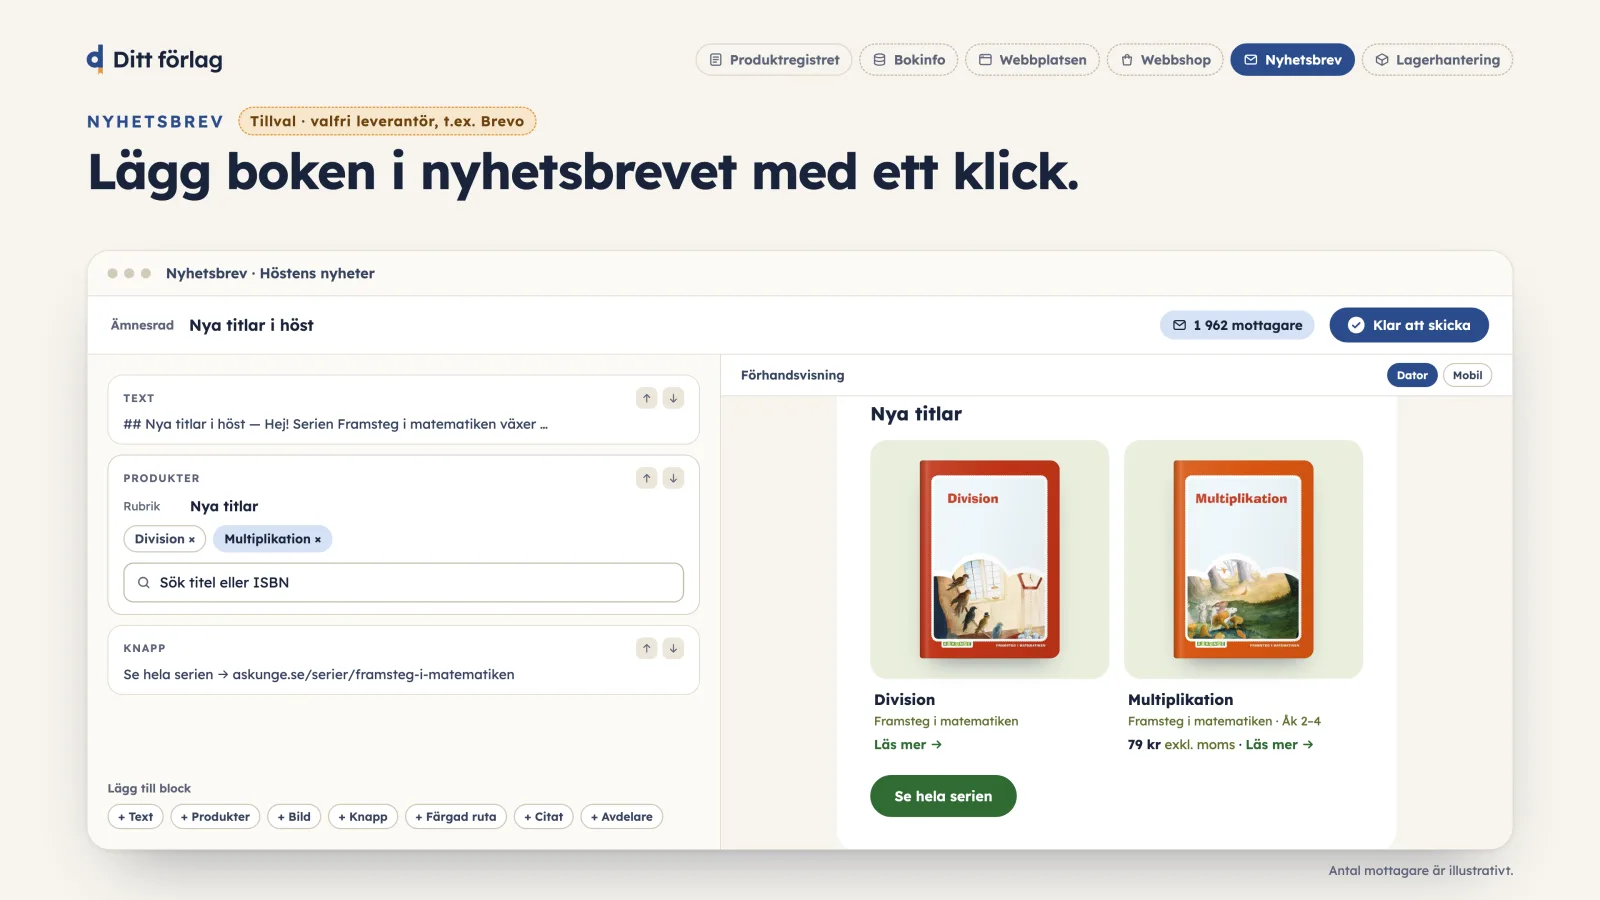Add a Text block

point(135,817)
